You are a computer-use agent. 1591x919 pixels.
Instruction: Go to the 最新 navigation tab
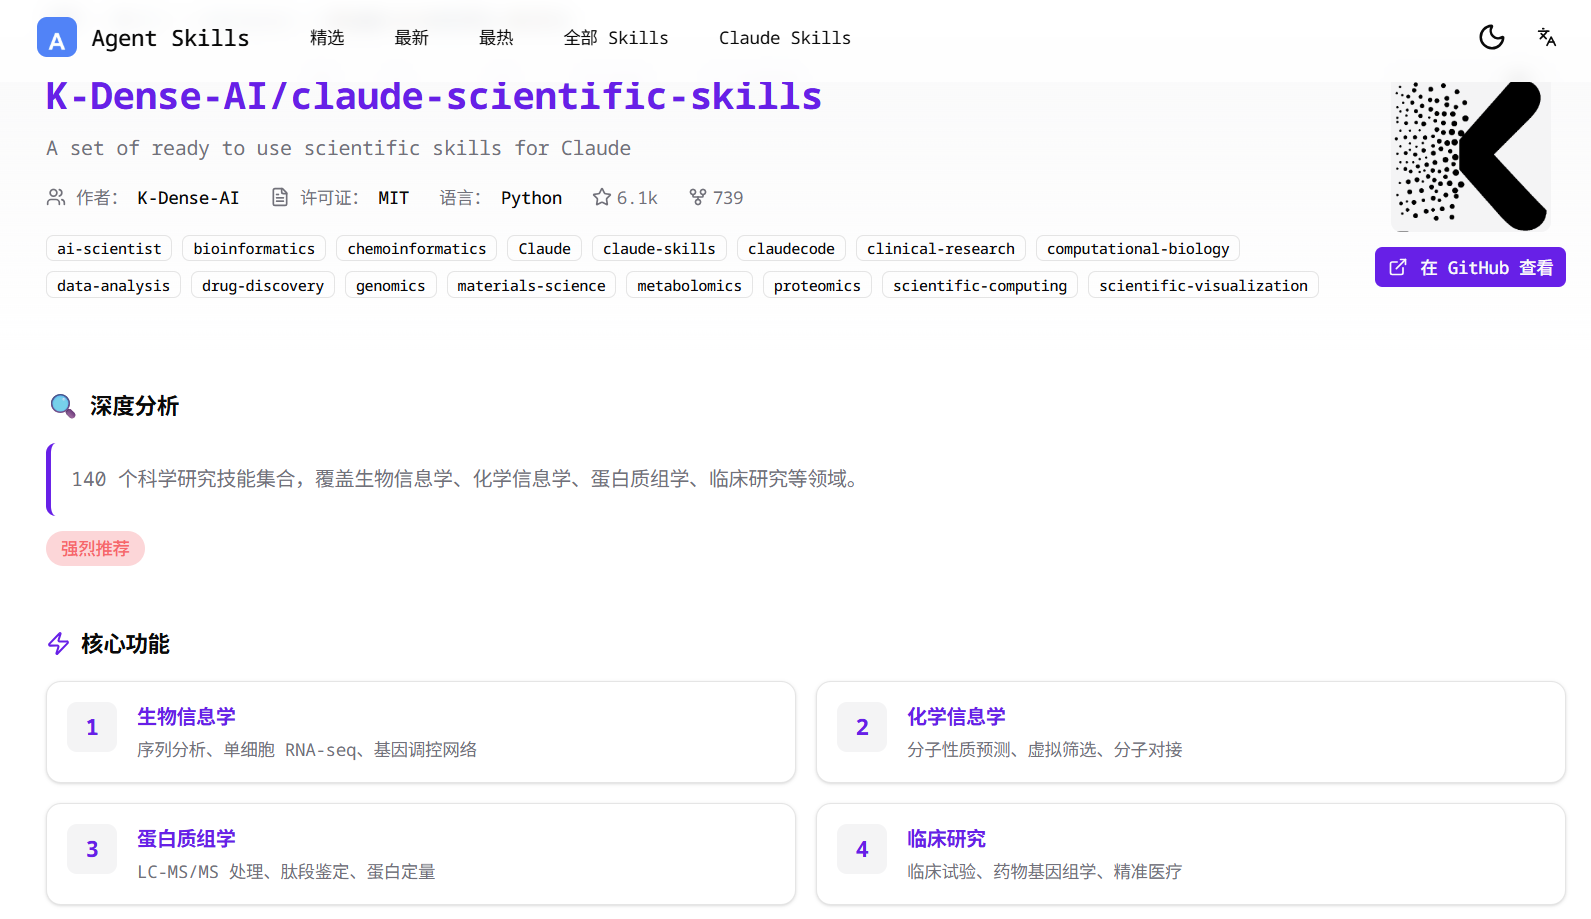click(411, 38)
